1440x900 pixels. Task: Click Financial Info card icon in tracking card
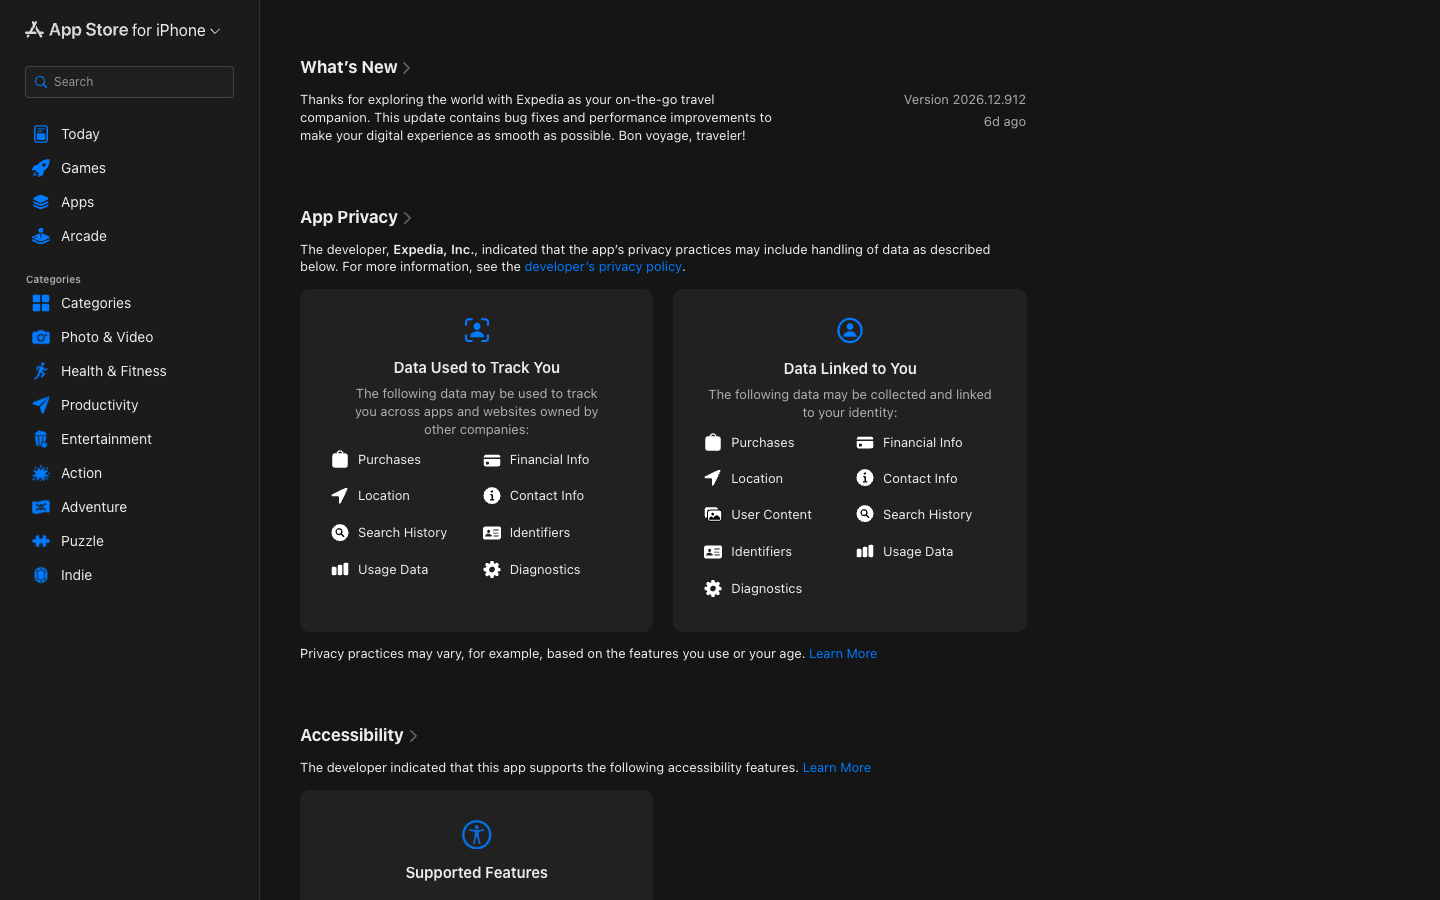click(492, 460)
